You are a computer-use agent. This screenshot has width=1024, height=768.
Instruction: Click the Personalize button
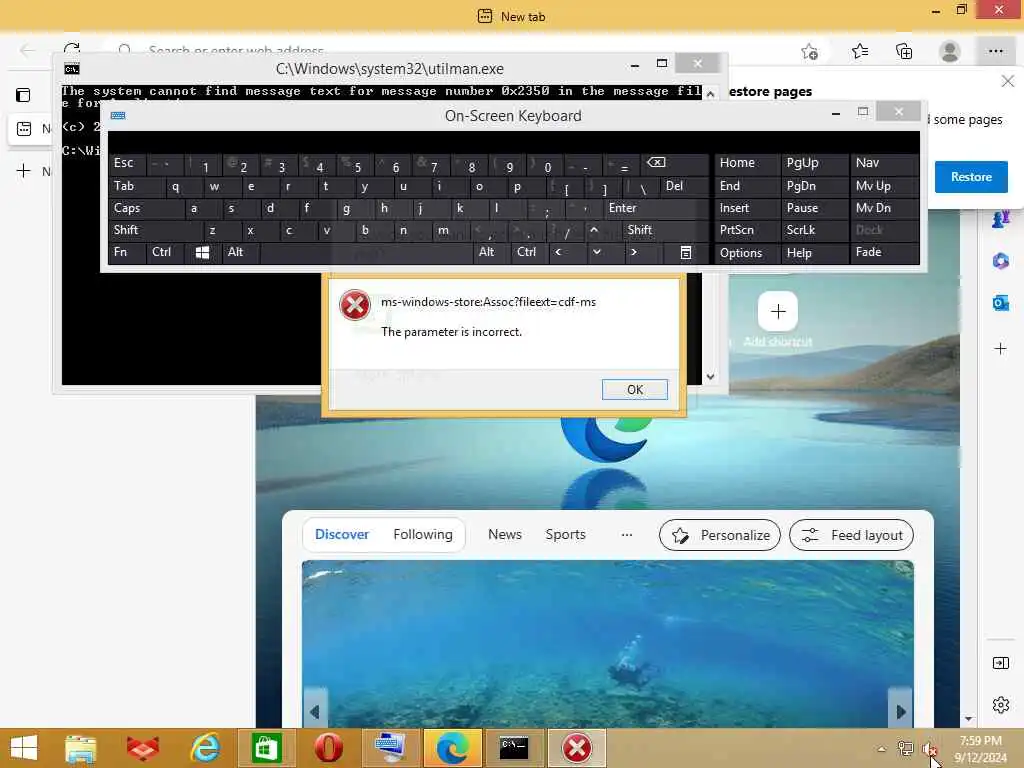click(720, 536)
